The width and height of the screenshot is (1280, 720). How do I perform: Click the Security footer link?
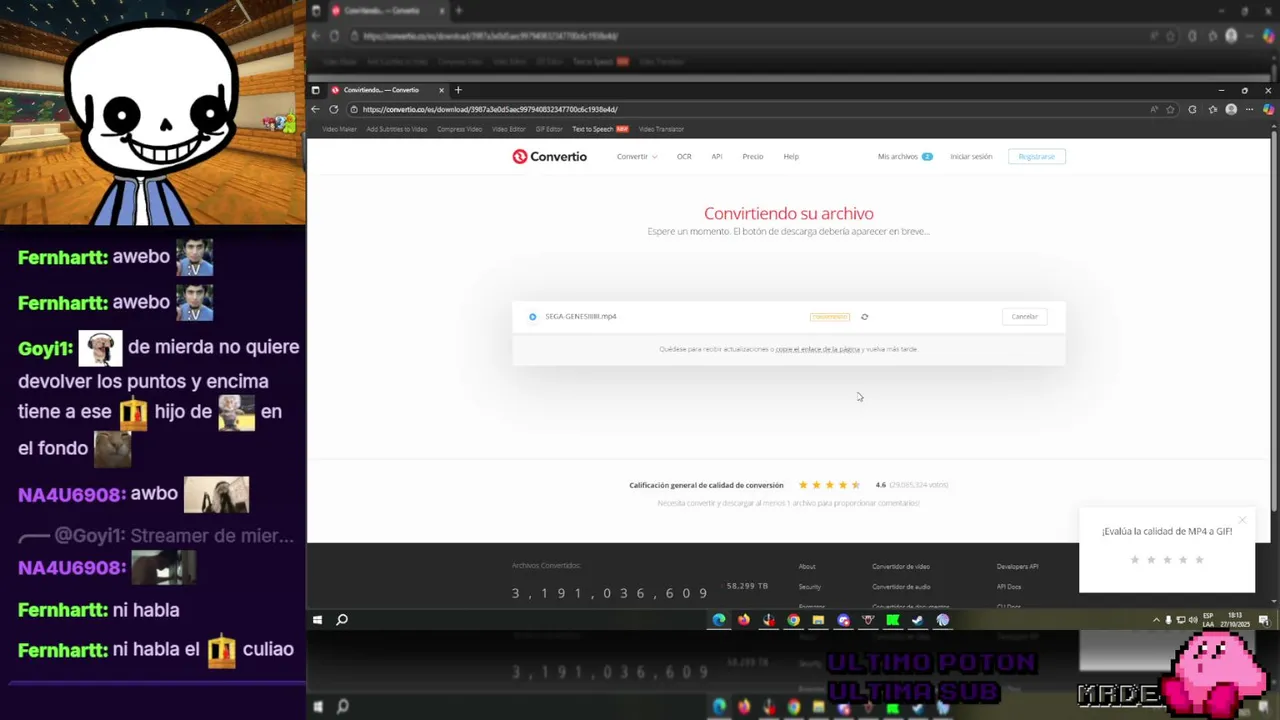(810, 587)
